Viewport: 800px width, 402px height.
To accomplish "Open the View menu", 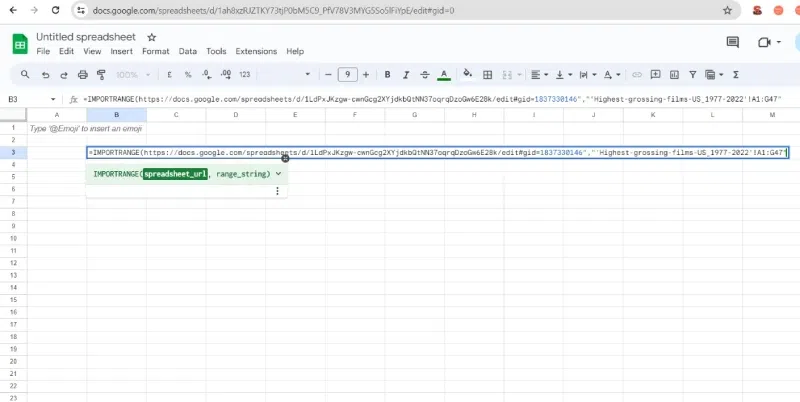I will point(92,52).
